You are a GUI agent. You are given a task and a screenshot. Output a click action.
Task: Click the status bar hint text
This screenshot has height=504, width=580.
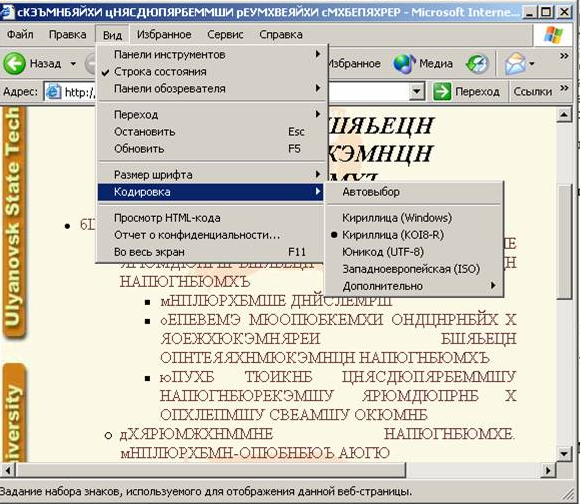pos(206,492)
